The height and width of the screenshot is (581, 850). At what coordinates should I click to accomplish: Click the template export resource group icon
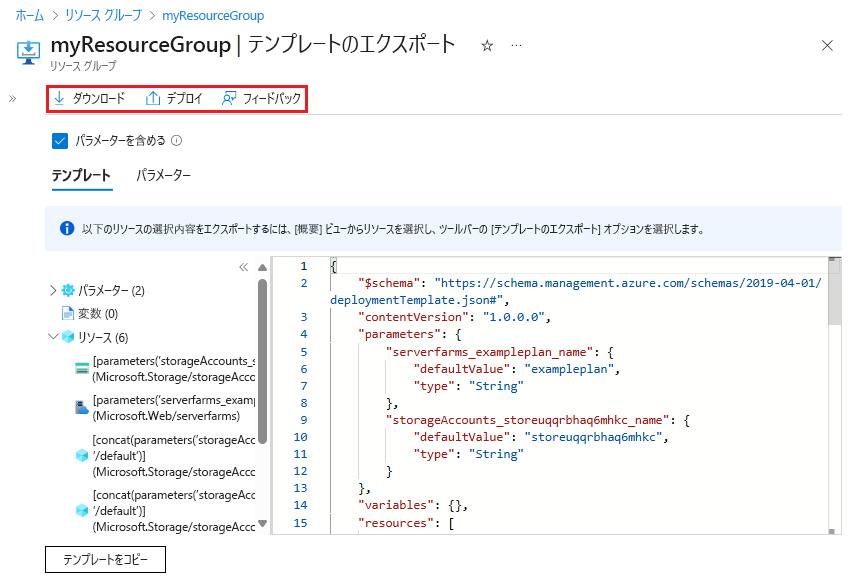[28, 53]
